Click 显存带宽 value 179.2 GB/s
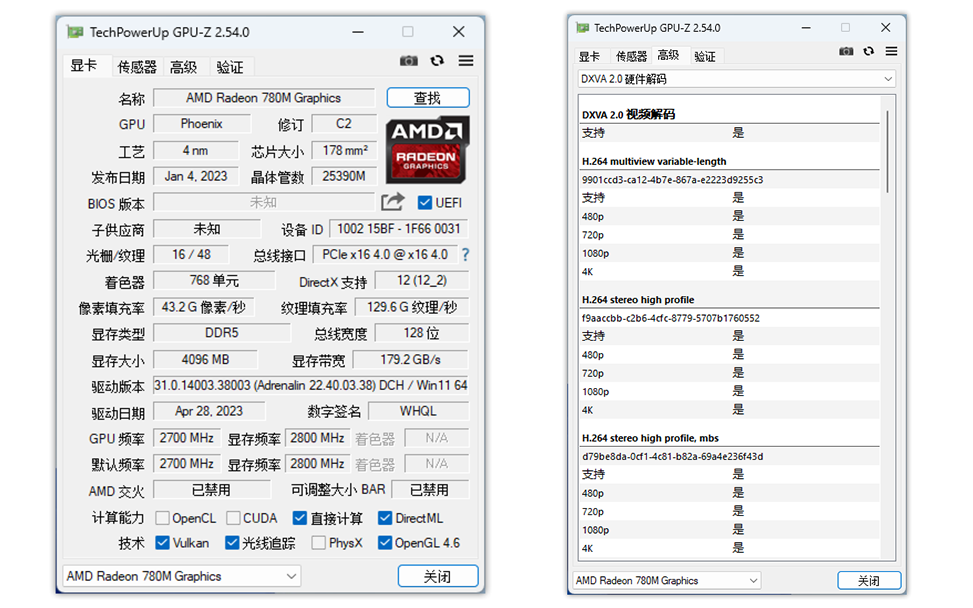 [x=410, y=360]
